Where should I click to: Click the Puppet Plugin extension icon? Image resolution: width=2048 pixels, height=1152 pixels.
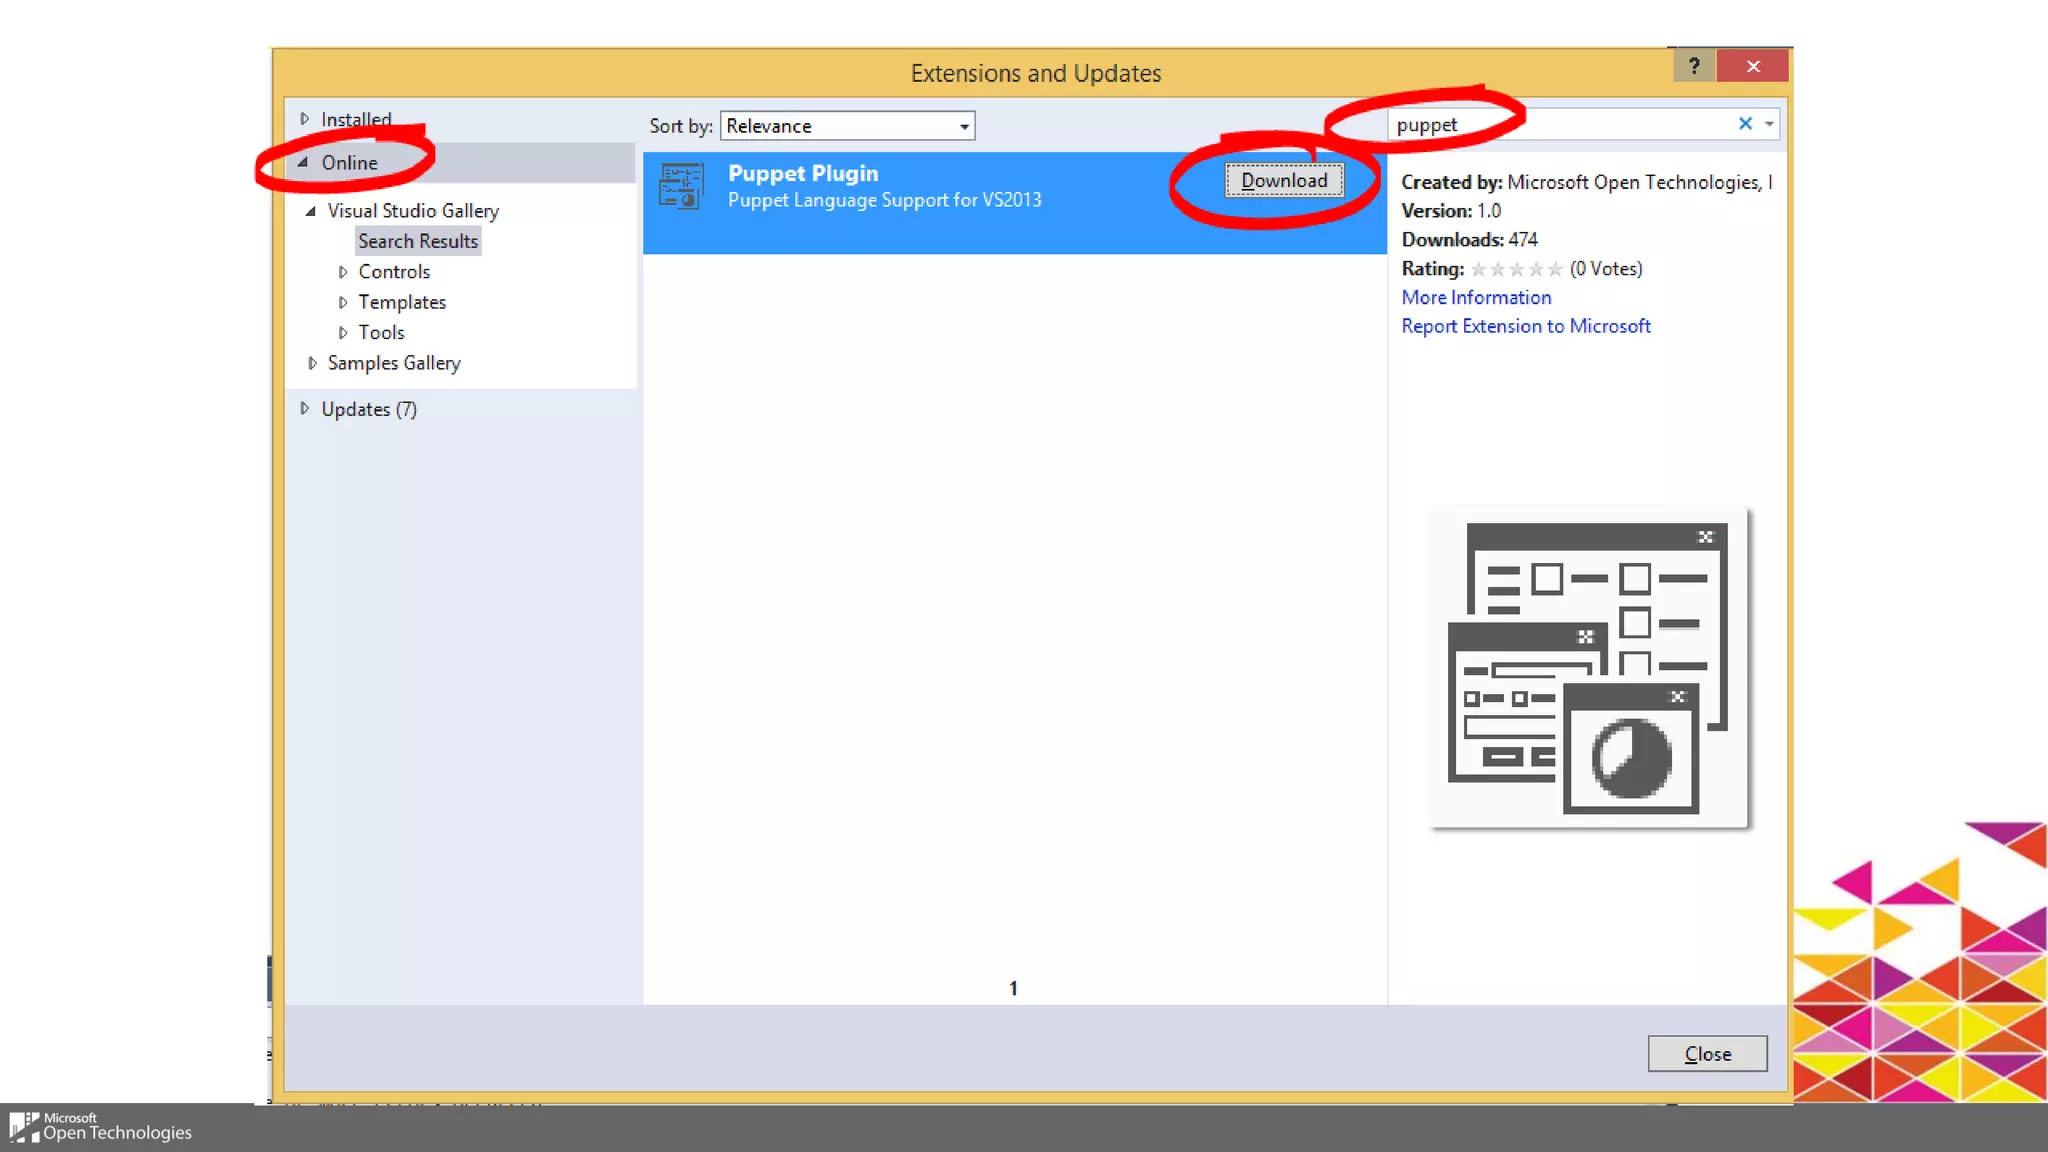click(x=681, y=186)
